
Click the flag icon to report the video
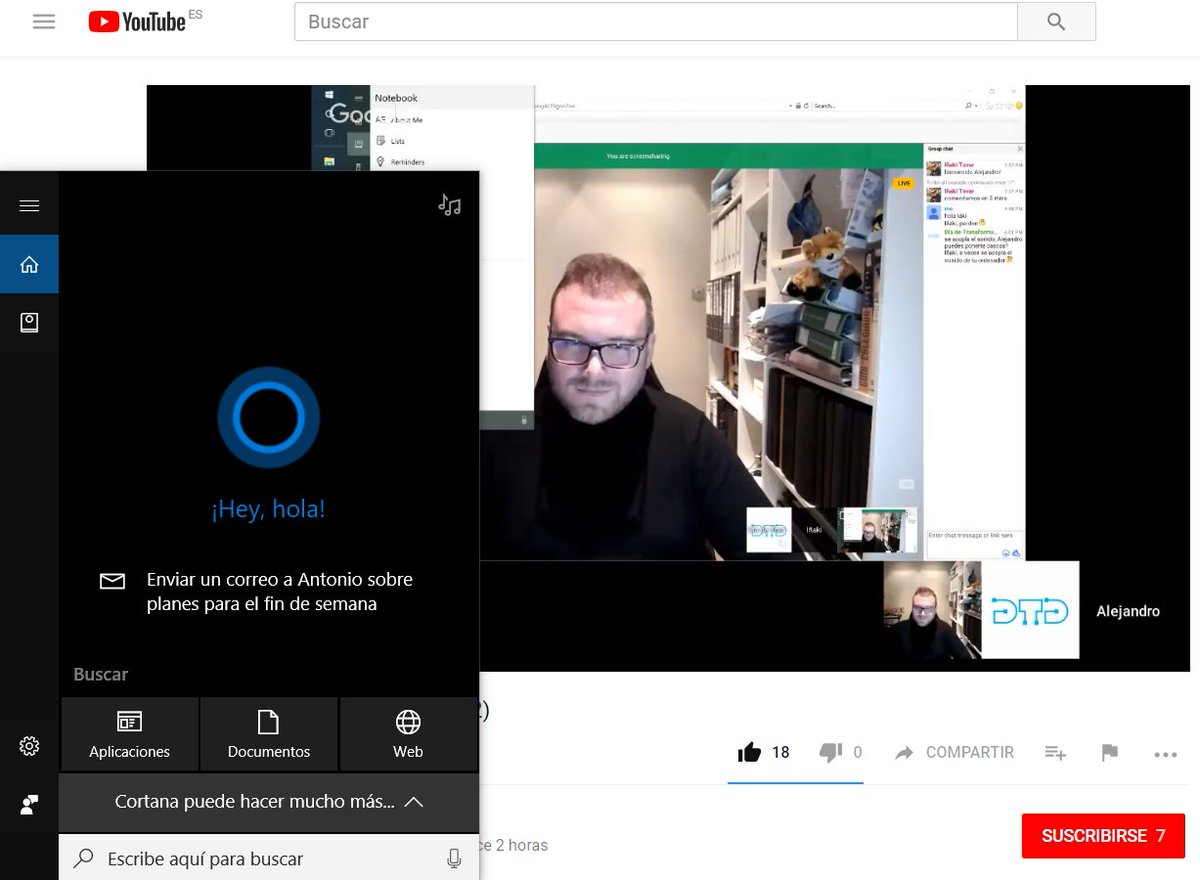point(1109,752)
